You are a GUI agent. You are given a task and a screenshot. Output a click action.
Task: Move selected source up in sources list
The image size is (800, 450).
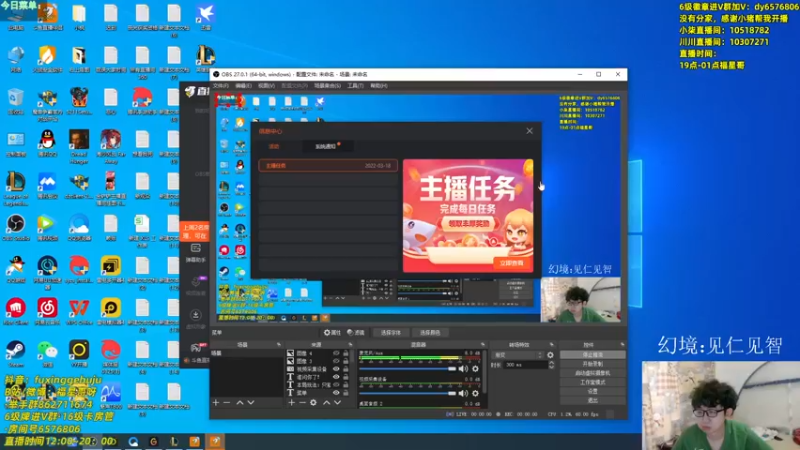pyautogui.click(x=327, y=403)
